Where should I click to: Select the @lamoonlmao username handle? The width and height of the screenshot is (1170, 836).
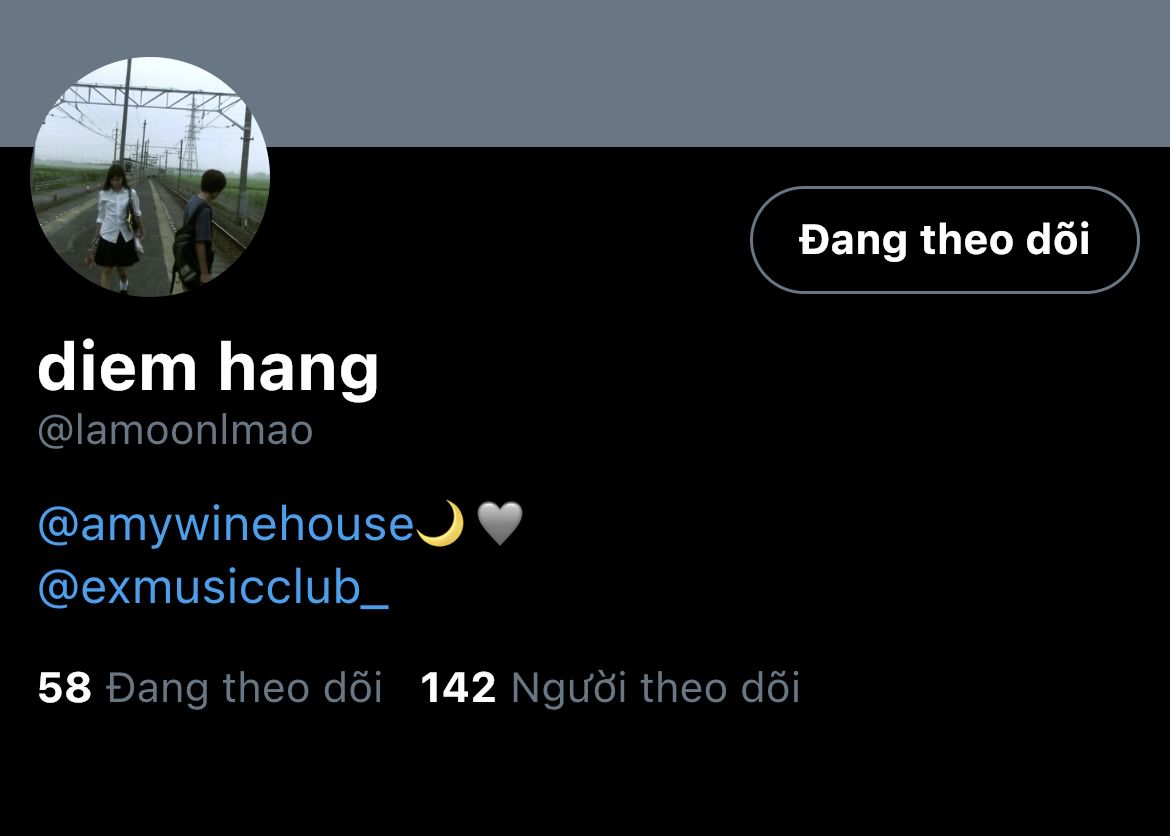pyautogui.click(x=175, y=431)
